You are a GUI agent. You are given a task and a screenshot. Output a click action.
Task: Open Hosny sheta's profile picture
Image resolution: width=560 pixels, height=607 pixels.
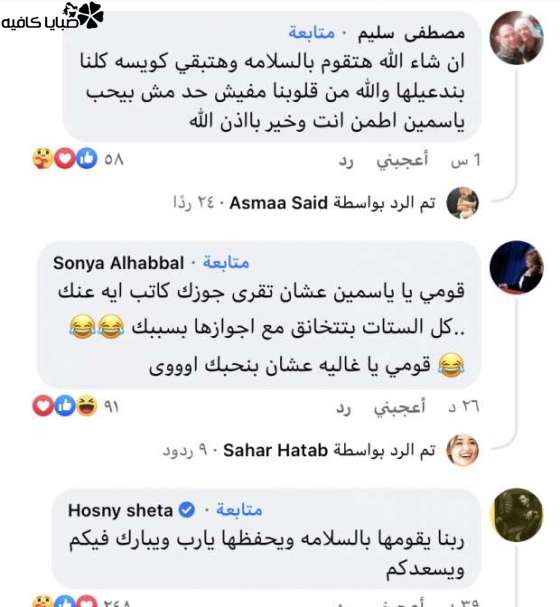pyautogui.click(x=517, y=515)
